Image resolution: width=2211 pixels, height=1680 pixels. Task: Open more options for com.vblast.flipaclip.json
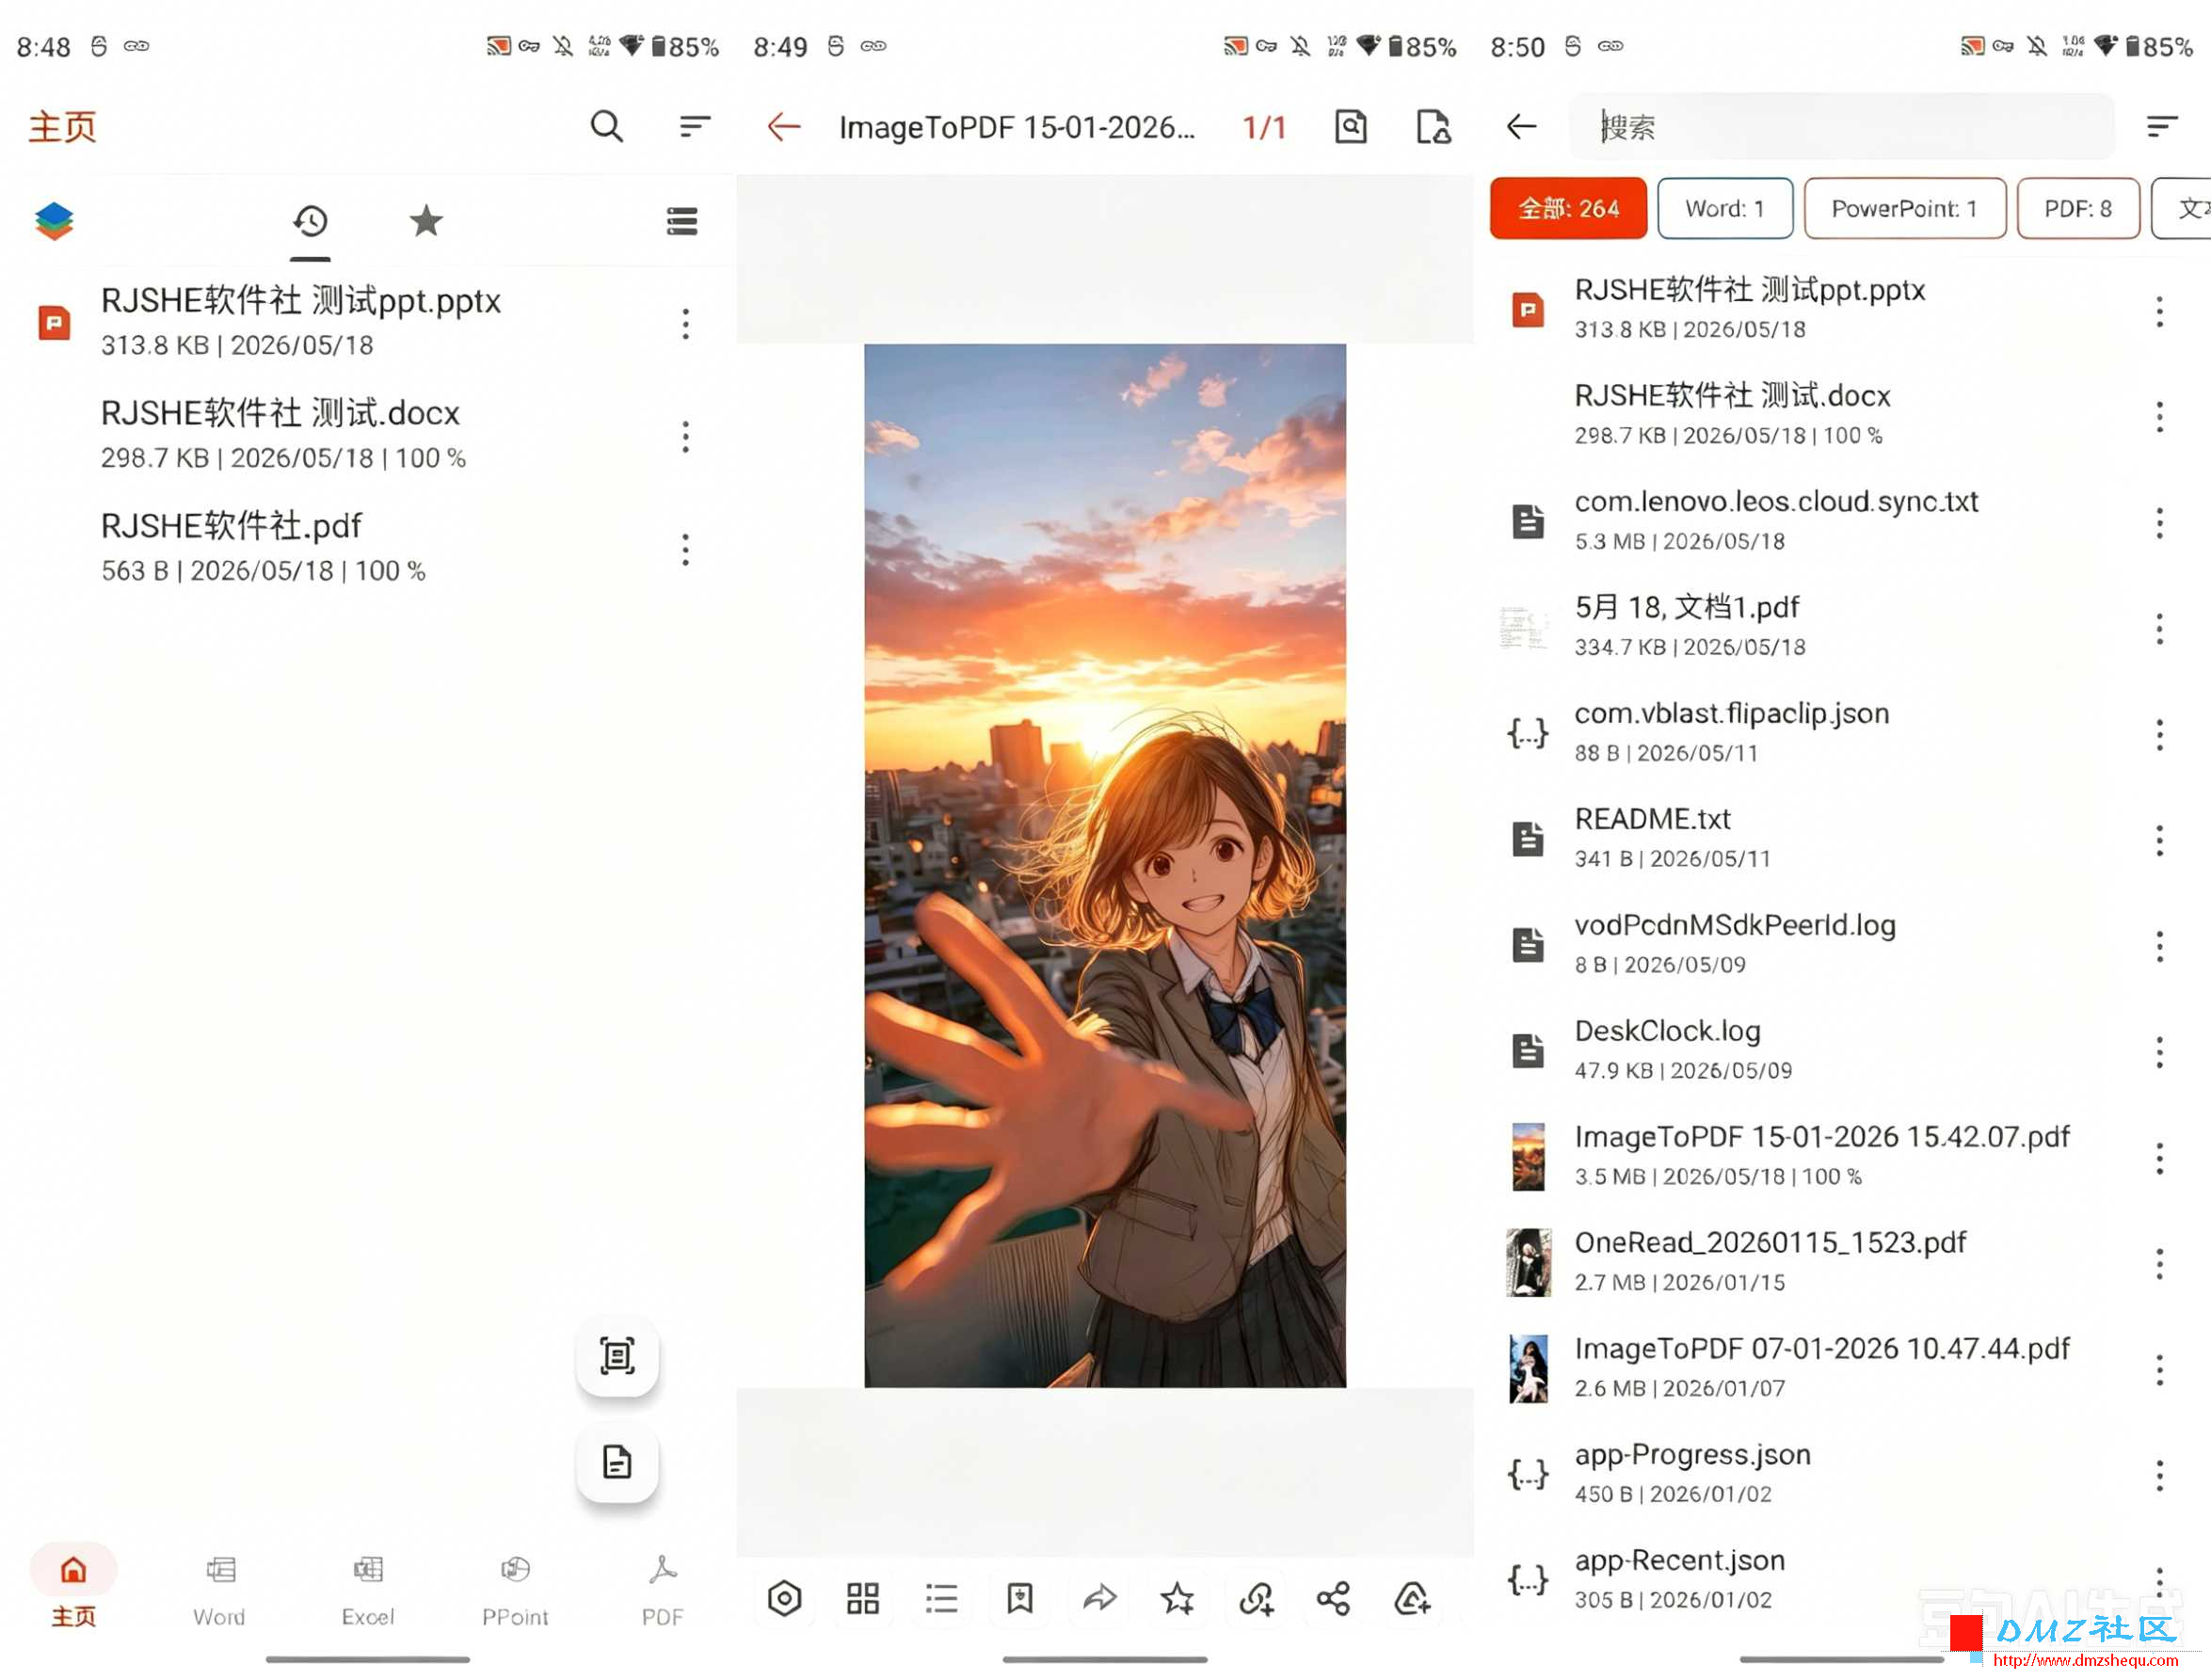[x=2160, y=735]
